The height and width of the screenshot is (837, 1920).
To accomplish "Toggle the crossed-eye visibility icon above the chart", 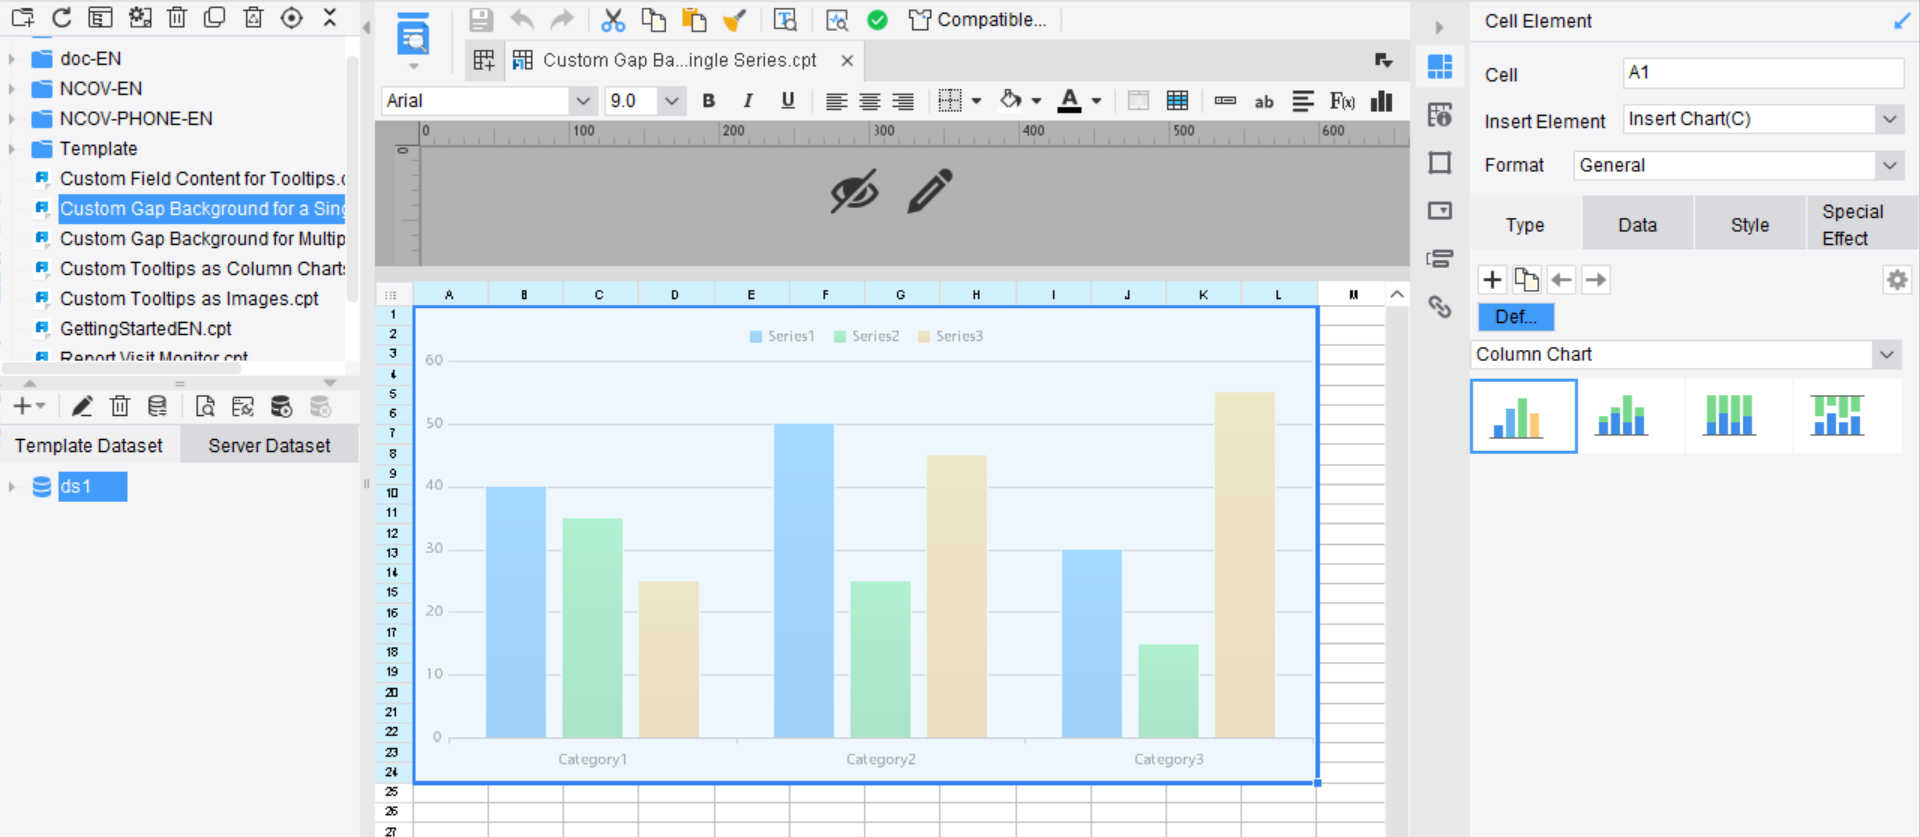I will (x=854, y=190).
